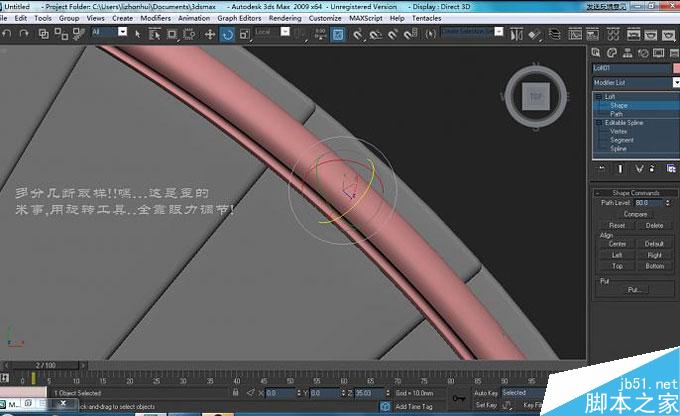This screenshot has height=416, width=680.
Task: Toggle the Spinner Snap magnet
Action: [410, 34]
